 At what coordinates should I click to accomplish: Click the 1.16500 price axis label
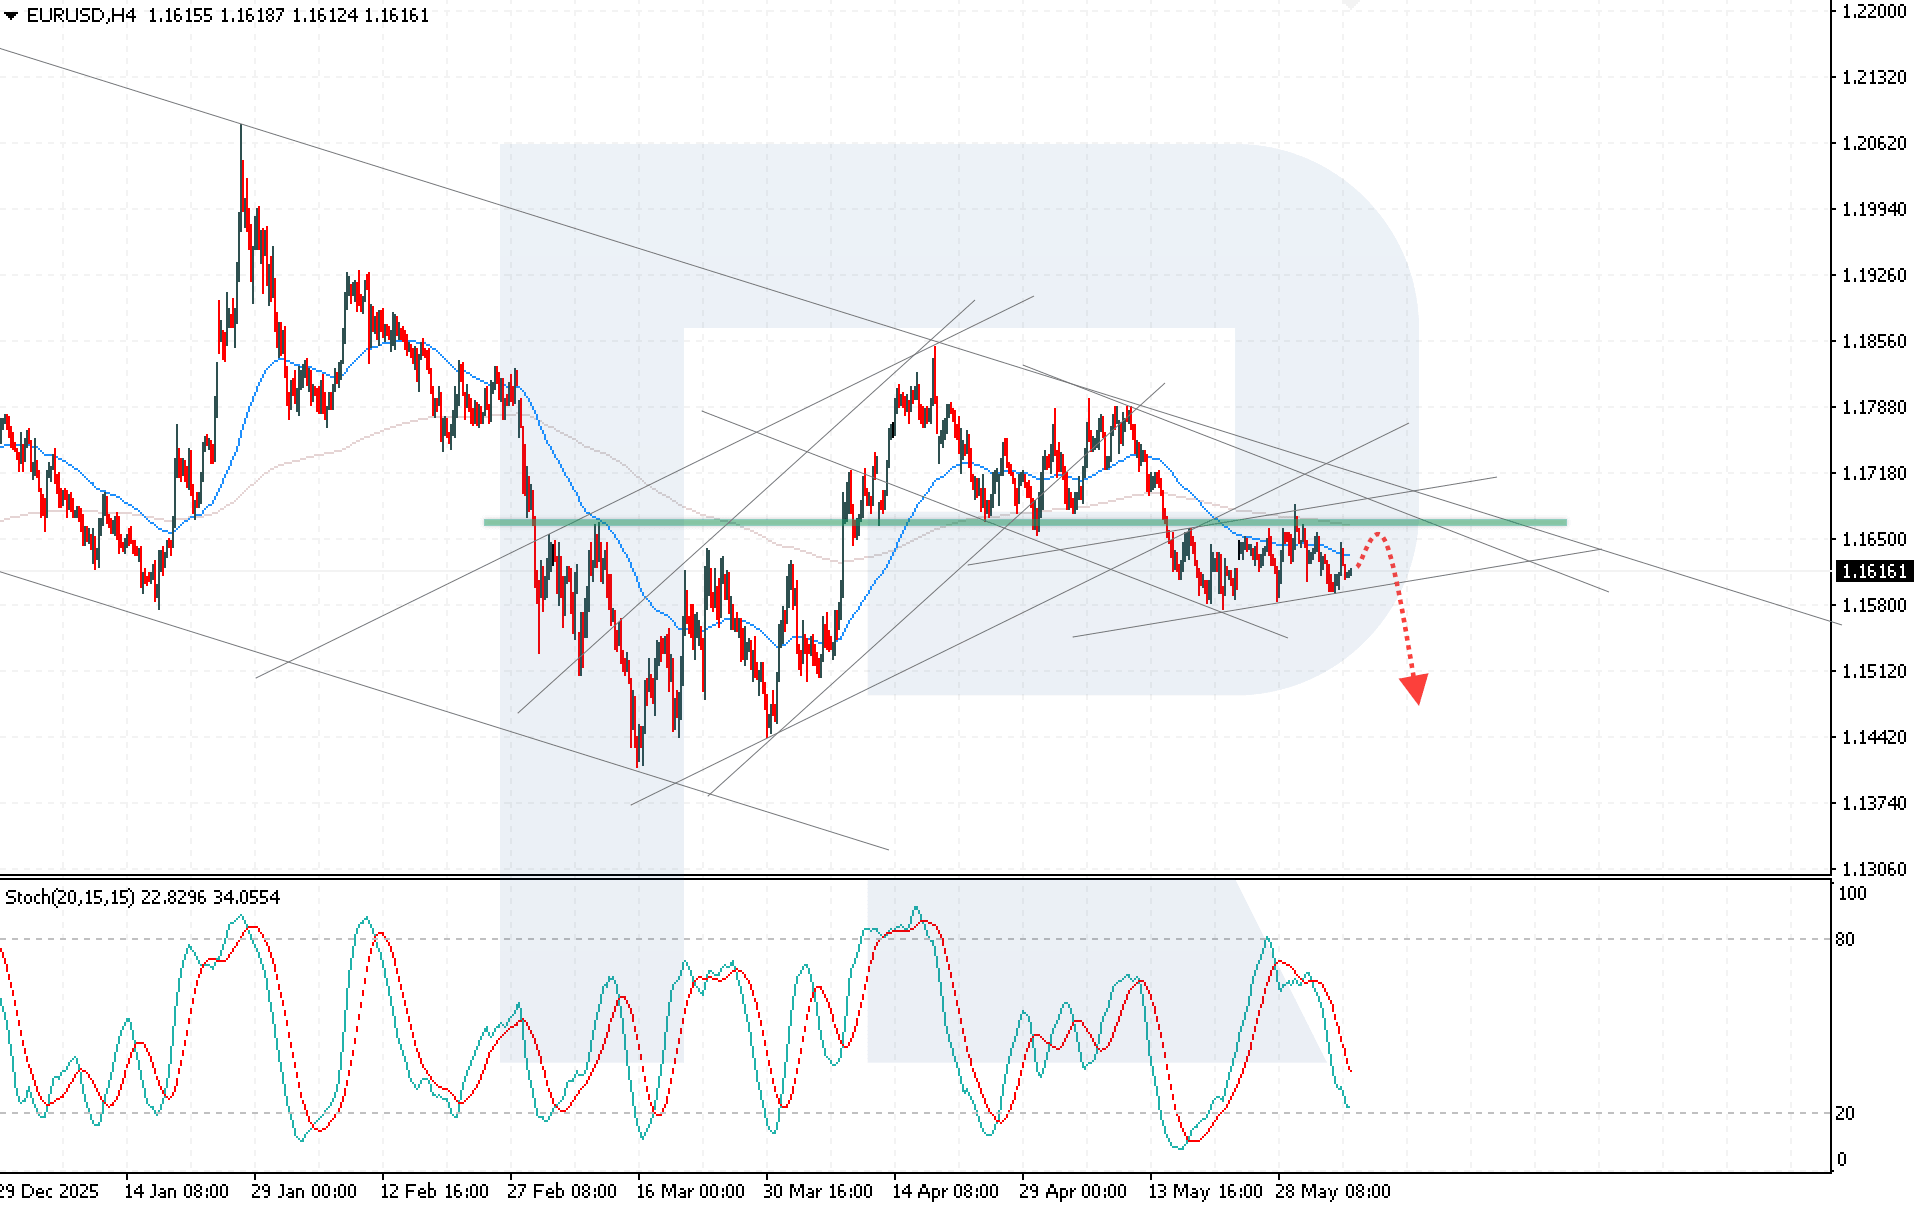click(x=1874, y=539)
